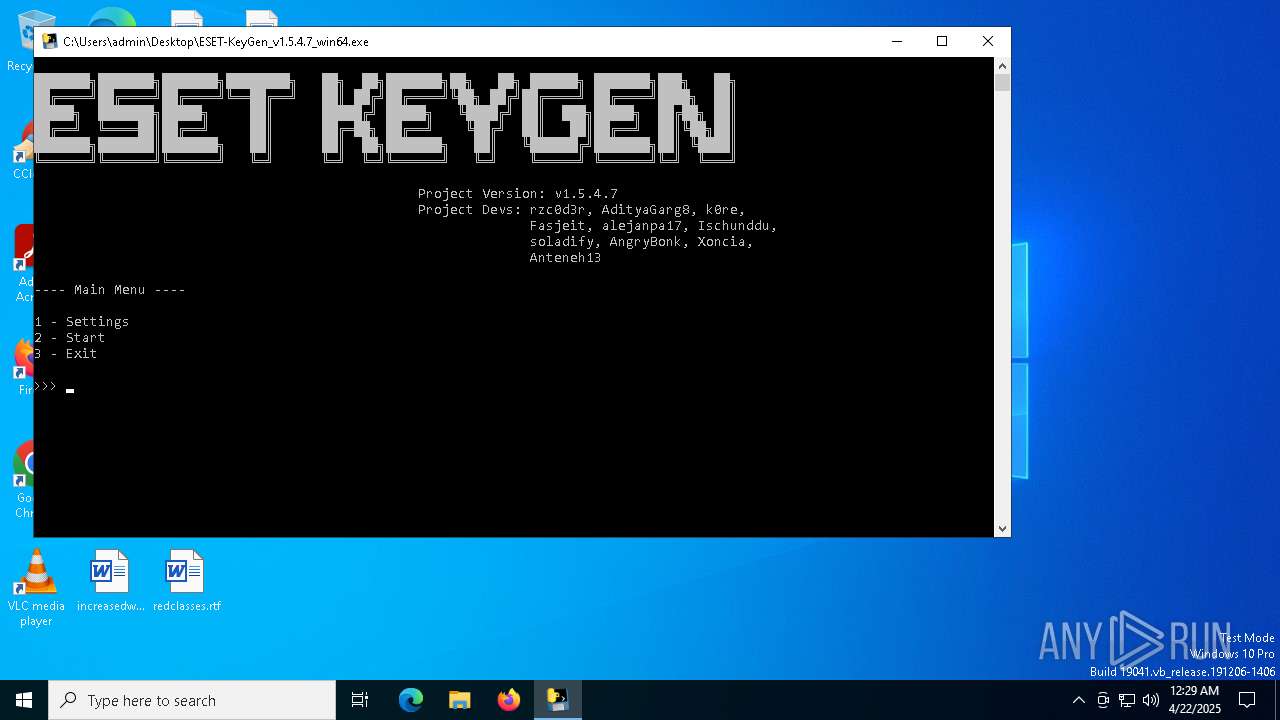Open Task View on the taskbar
This screenshot has width=1280, height=720.
pos(360,700)
